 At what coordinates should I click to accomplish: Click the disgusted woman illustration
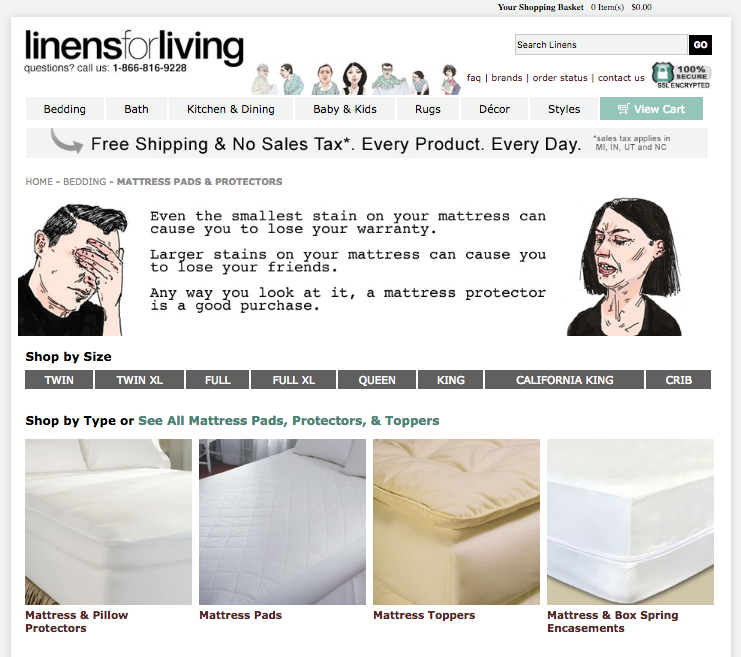625,267
